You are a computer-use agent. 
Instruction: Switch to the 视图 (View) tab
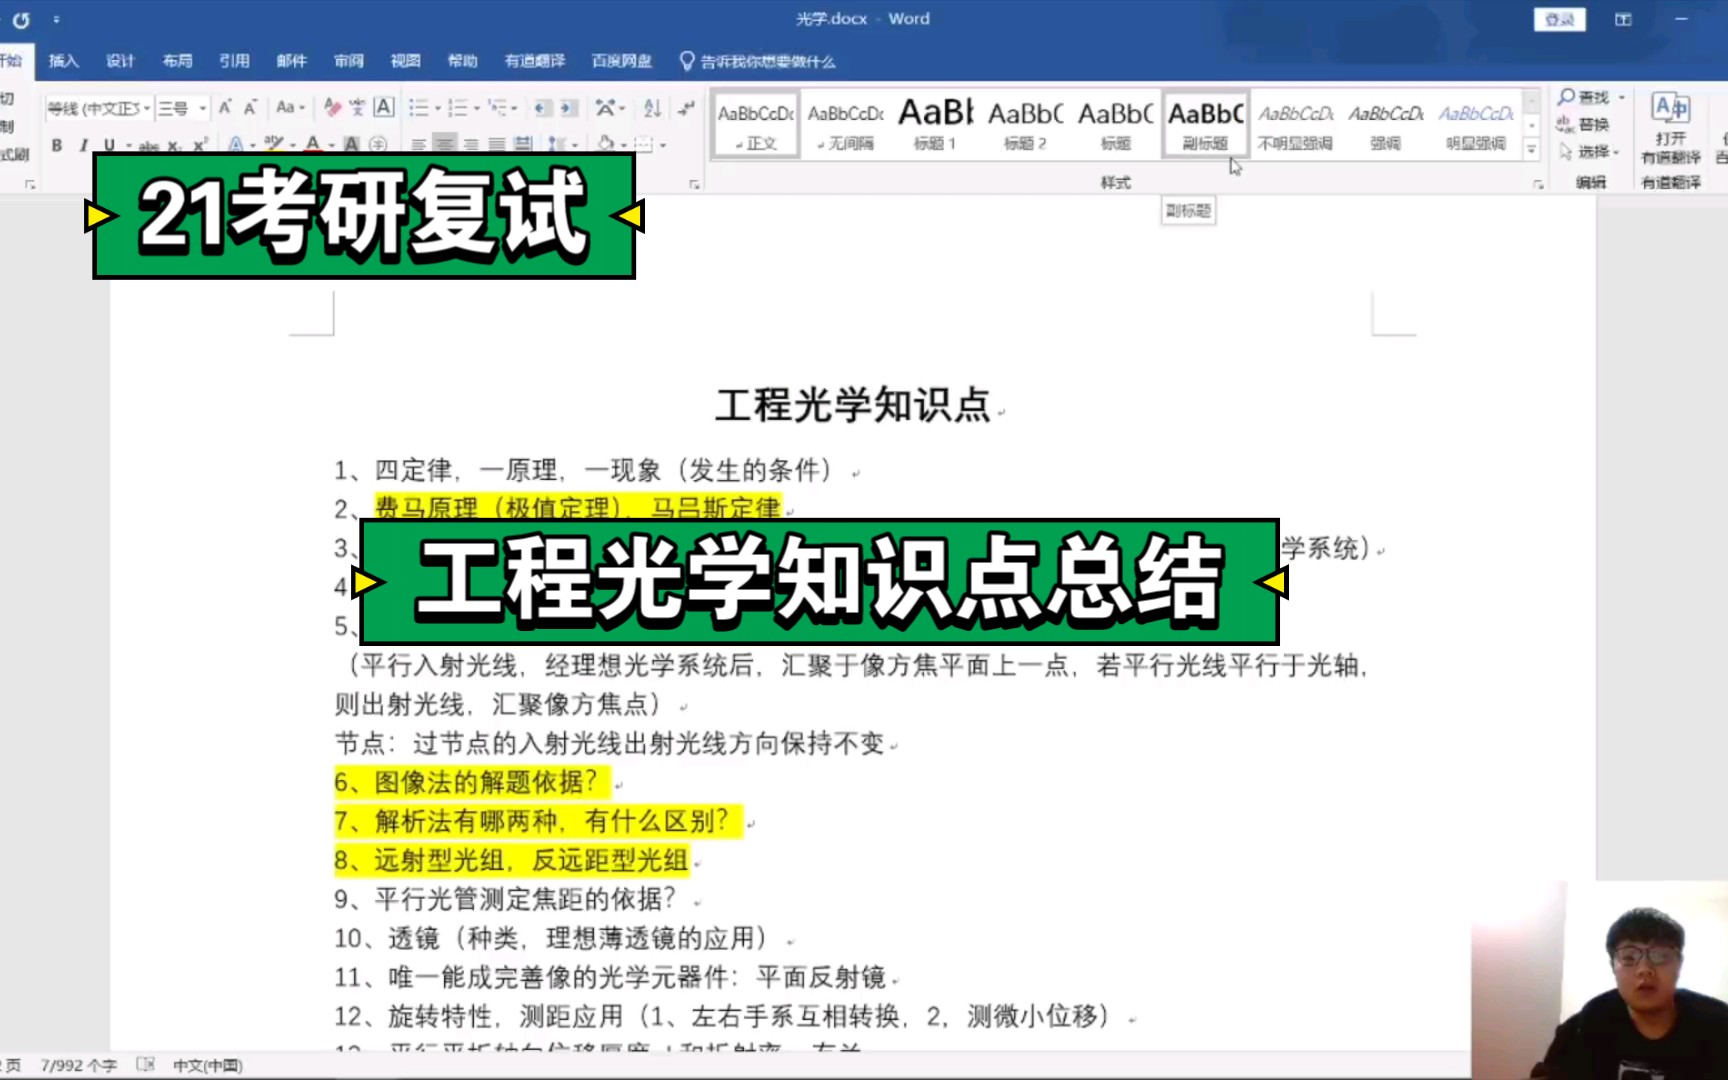pos(405,61)
